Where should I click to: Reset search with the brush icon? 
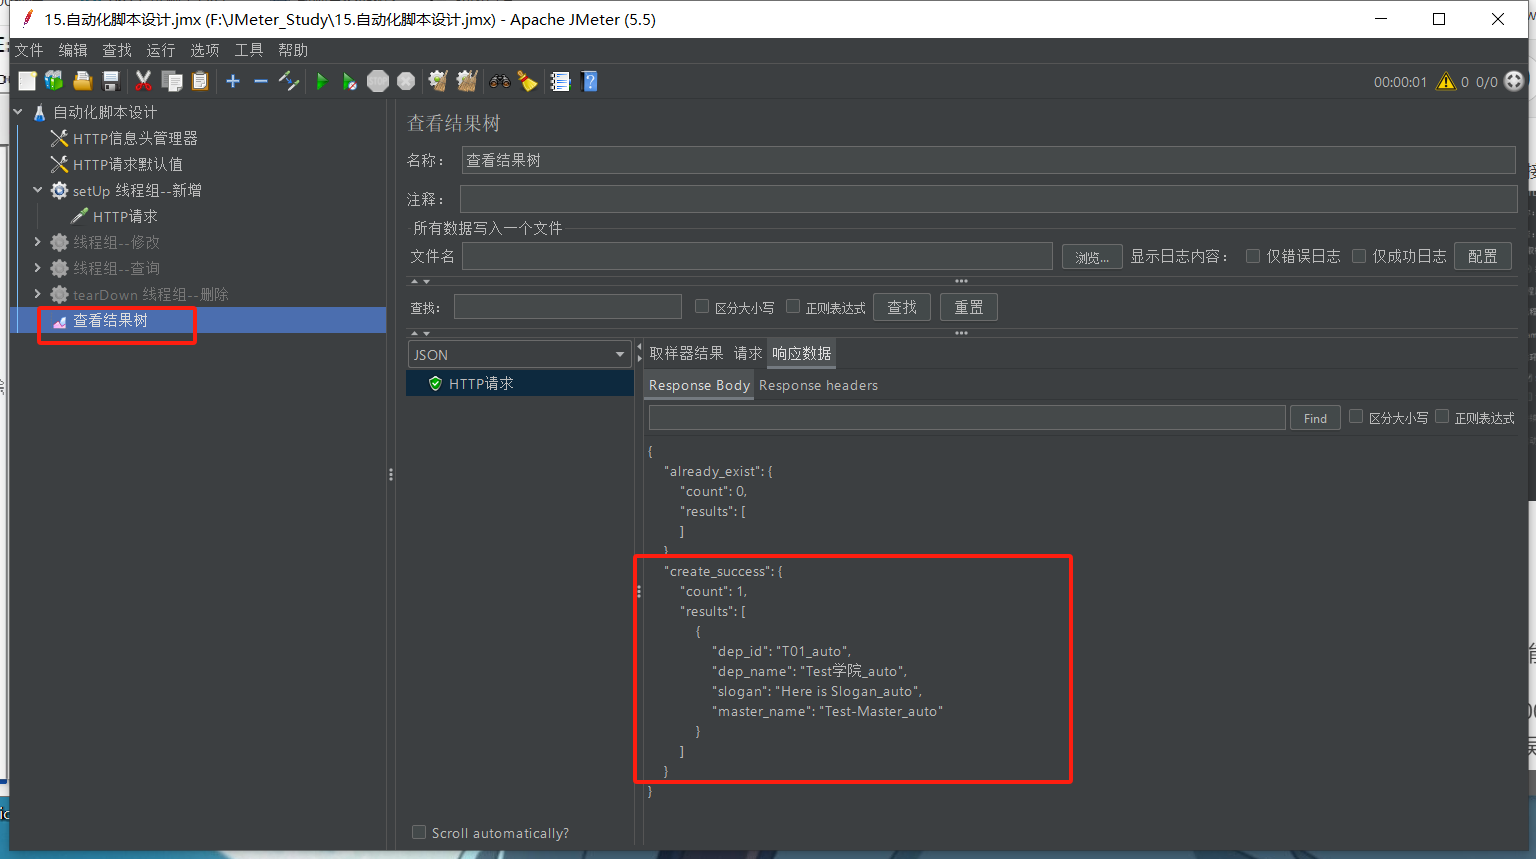pyautogui.click(x=528, y=81)
